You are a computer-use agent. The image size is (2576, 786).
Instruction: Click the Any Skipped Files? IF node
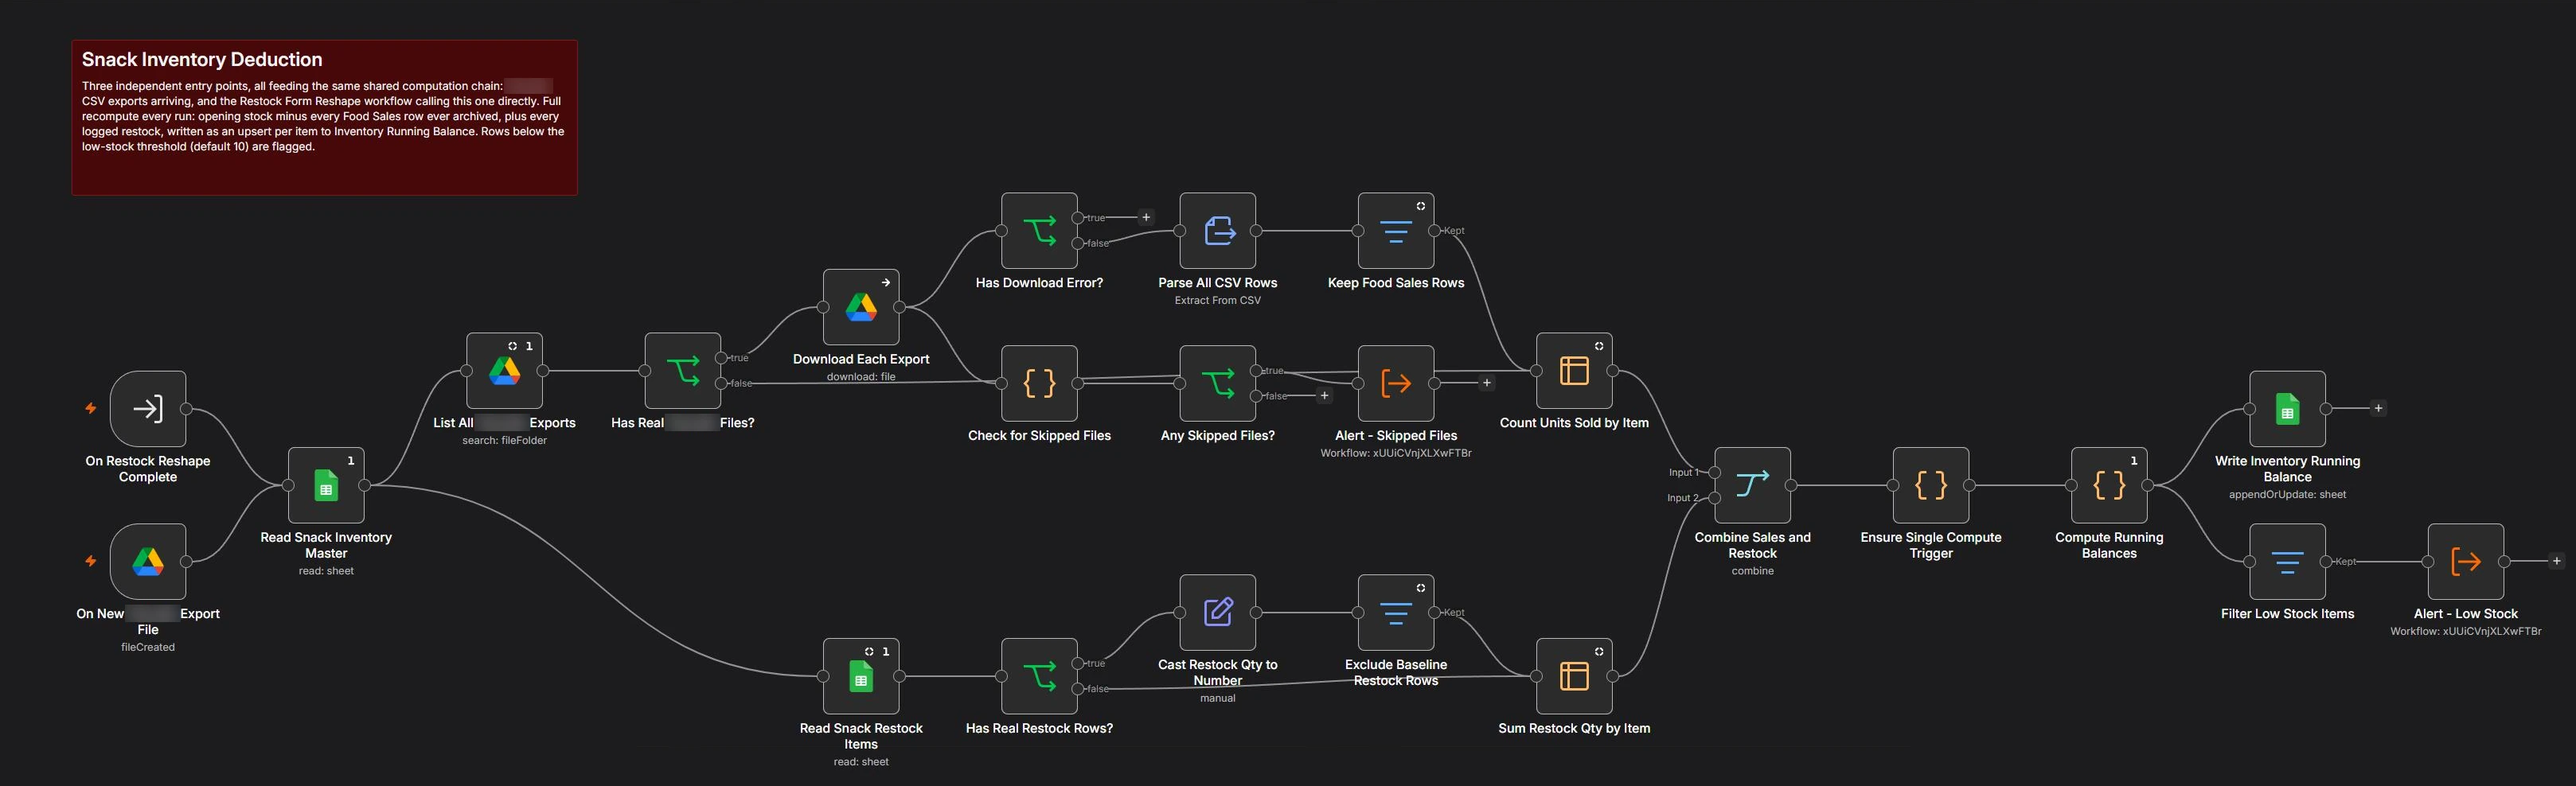coord(1218,383)
